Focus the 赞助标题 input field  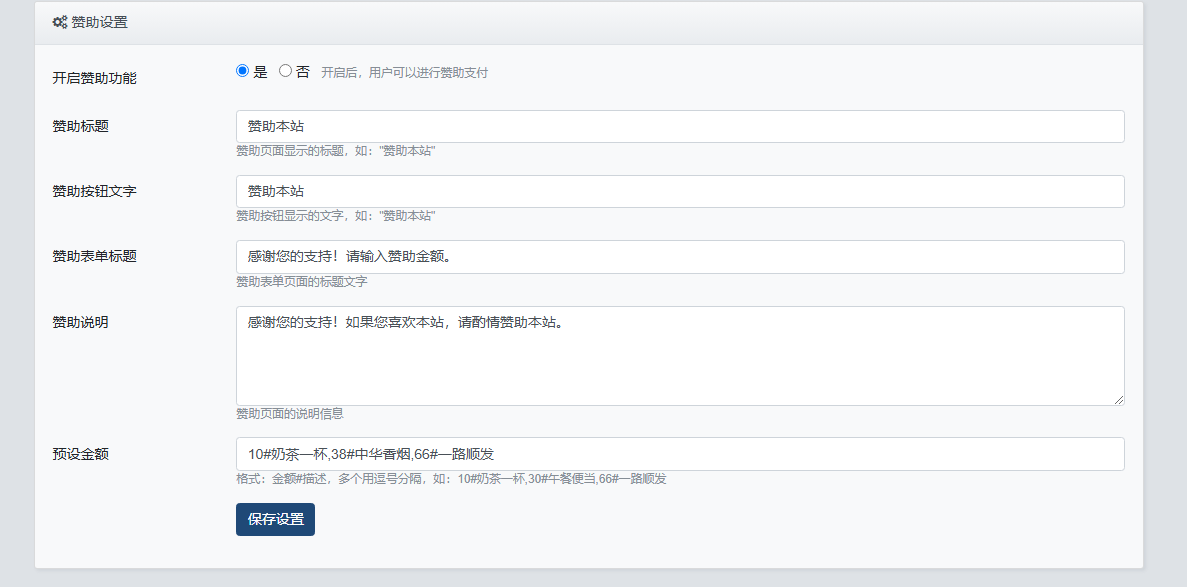[680, 127]
